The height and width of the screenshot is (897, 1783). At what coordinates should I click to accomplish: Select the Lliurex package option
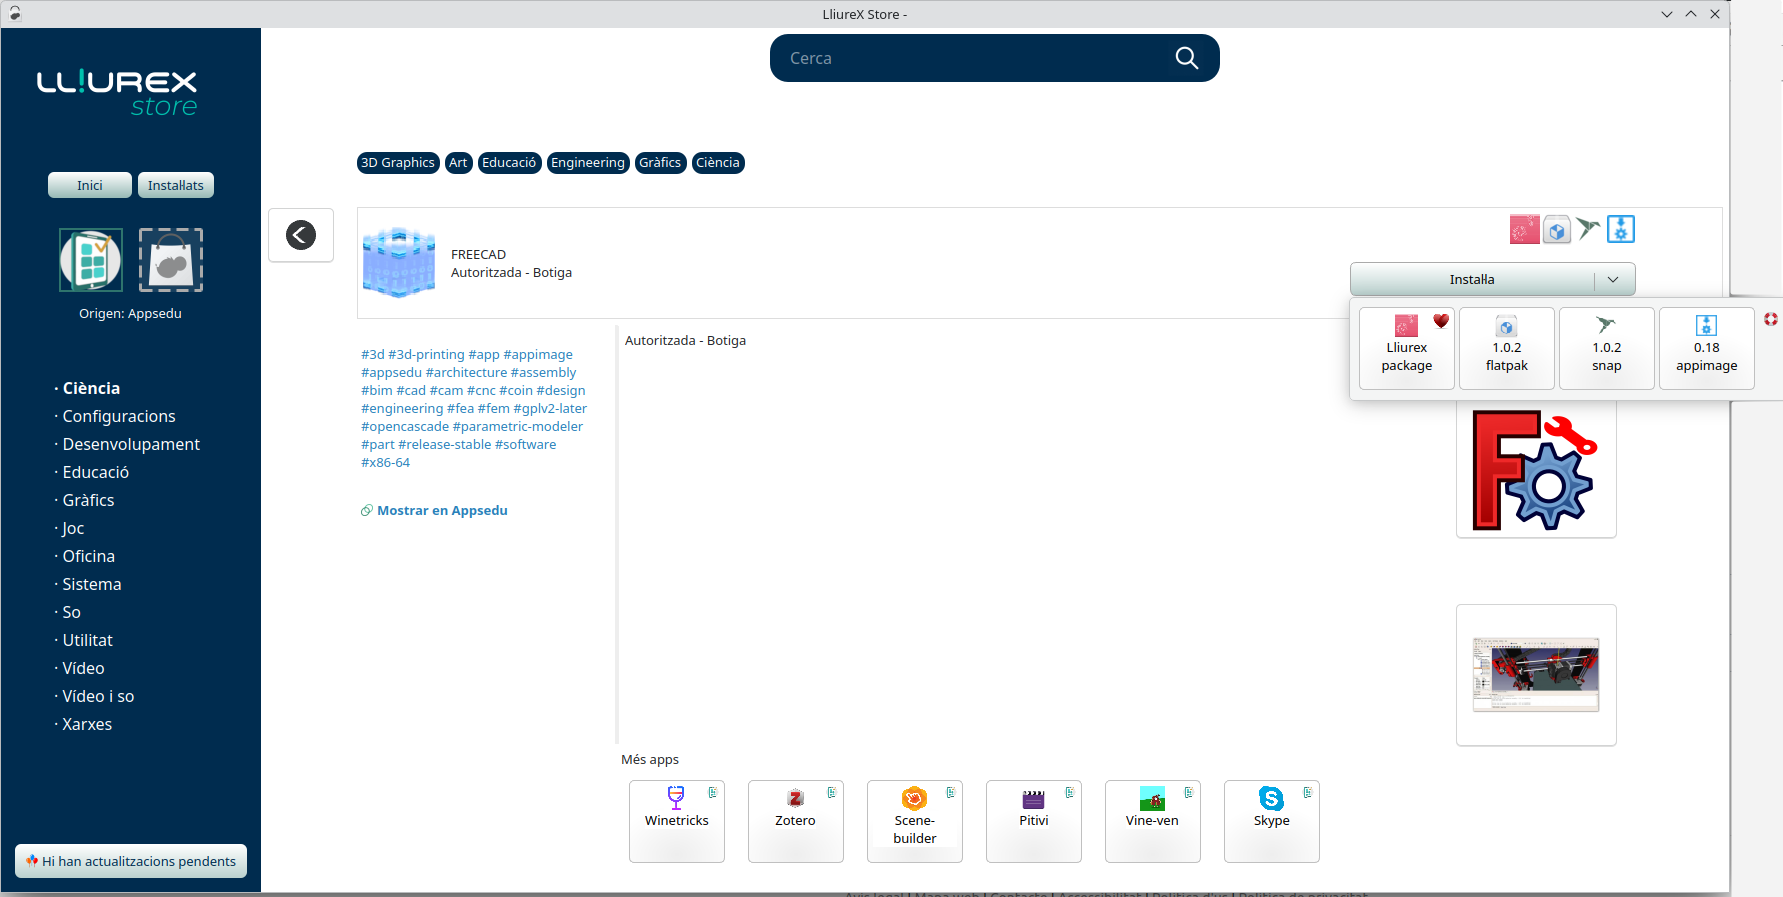pyautogui.click(x=1406, y=348)
